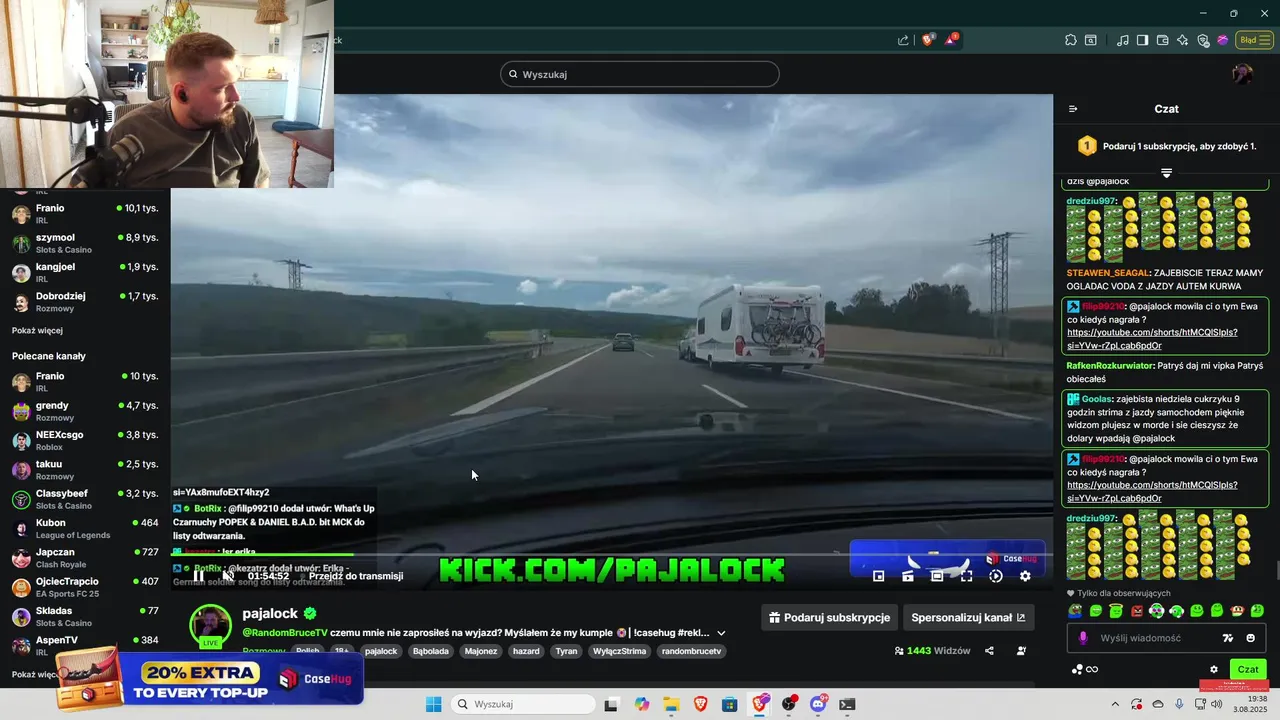This screenshot has width=1280, height=720.
Task: Click the pajalock channel avatar
Action: (211, 625)
